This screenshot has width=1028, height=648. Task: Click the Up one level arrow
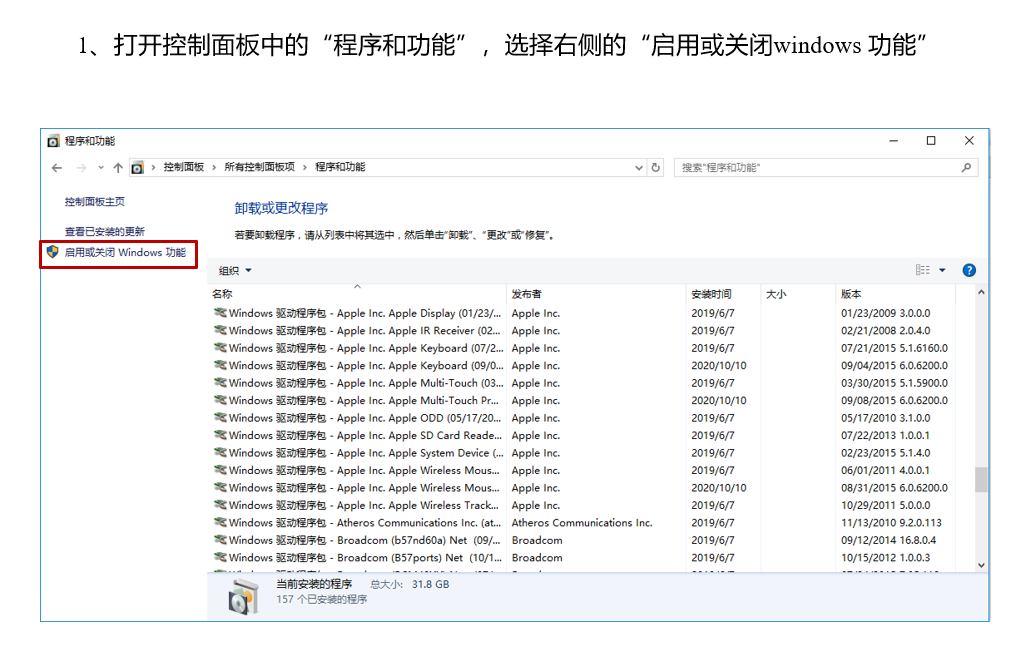[120, 167]
